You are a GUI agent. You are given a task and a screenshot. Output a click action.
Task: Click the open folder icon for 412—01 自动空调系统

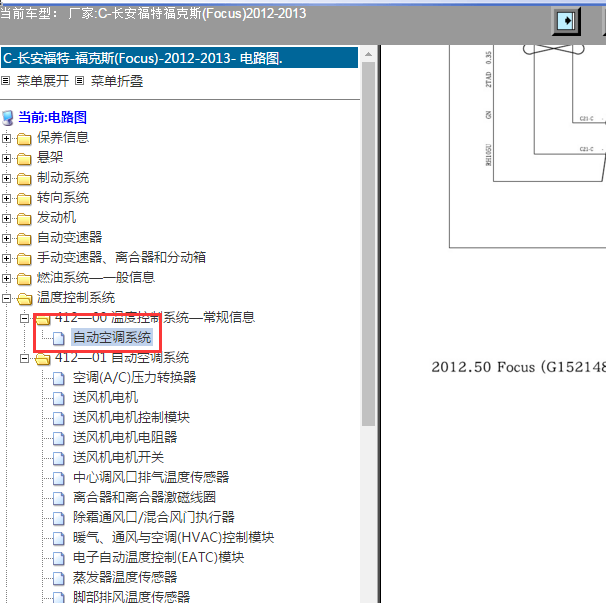tap(43, 358)
